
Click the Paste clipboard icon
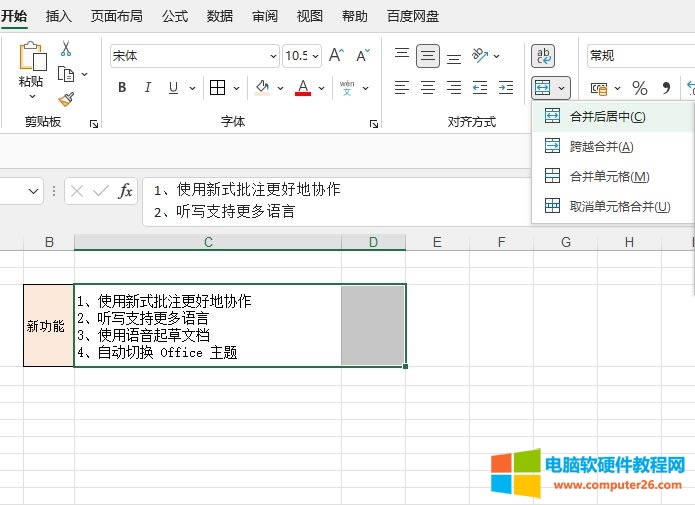(x=32, y=62)
